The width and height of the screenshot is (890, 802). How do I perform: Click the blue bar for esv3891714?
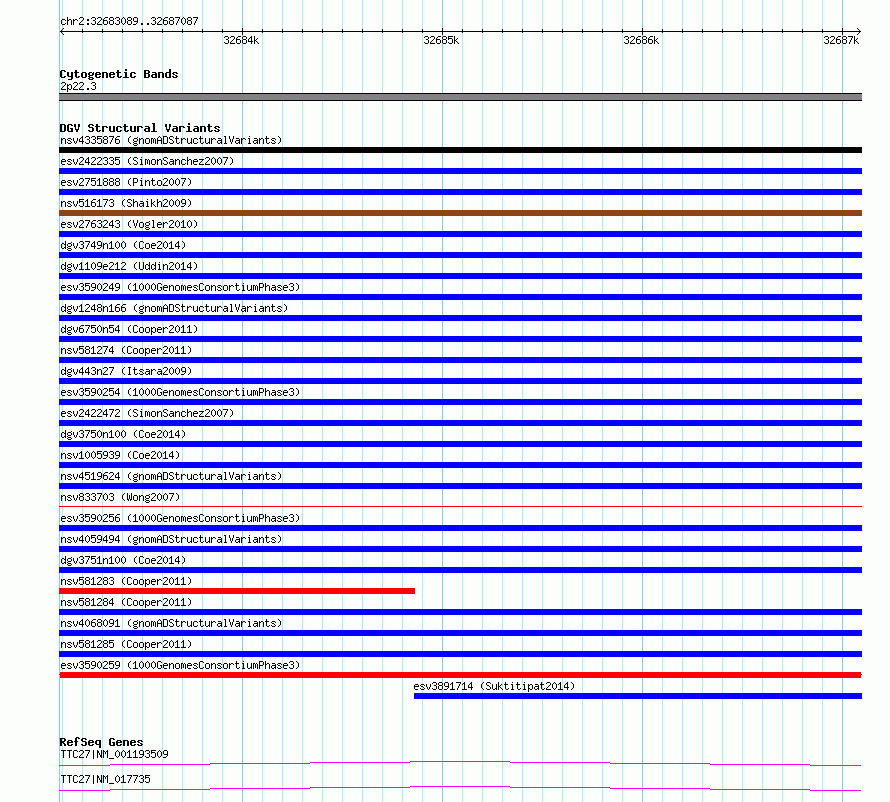[638, 696]
